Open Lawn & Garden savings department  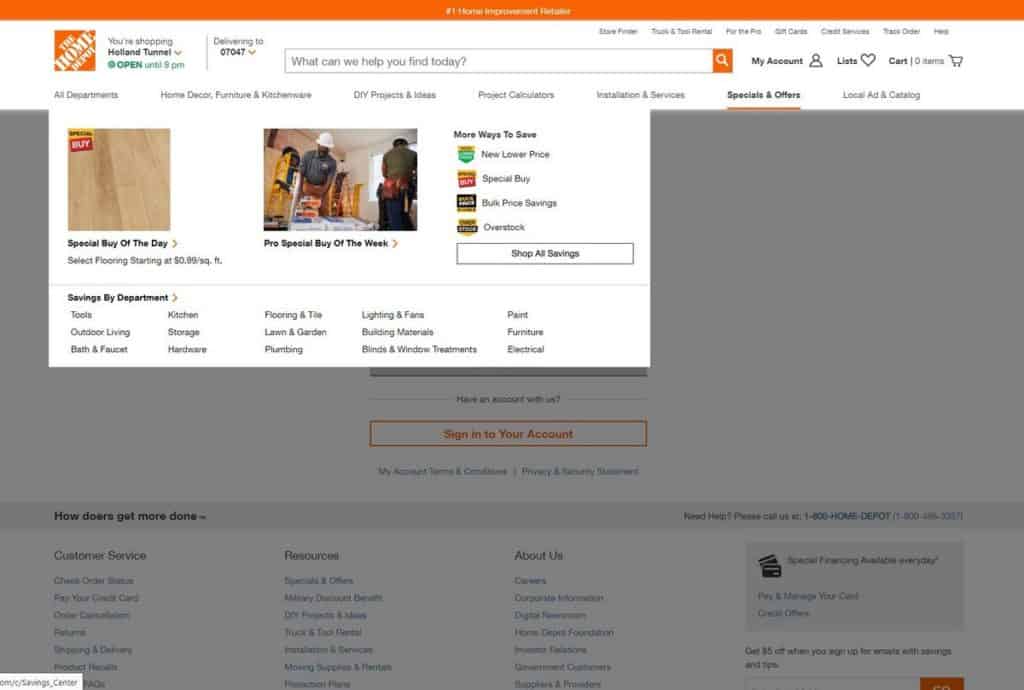point(296,332)
